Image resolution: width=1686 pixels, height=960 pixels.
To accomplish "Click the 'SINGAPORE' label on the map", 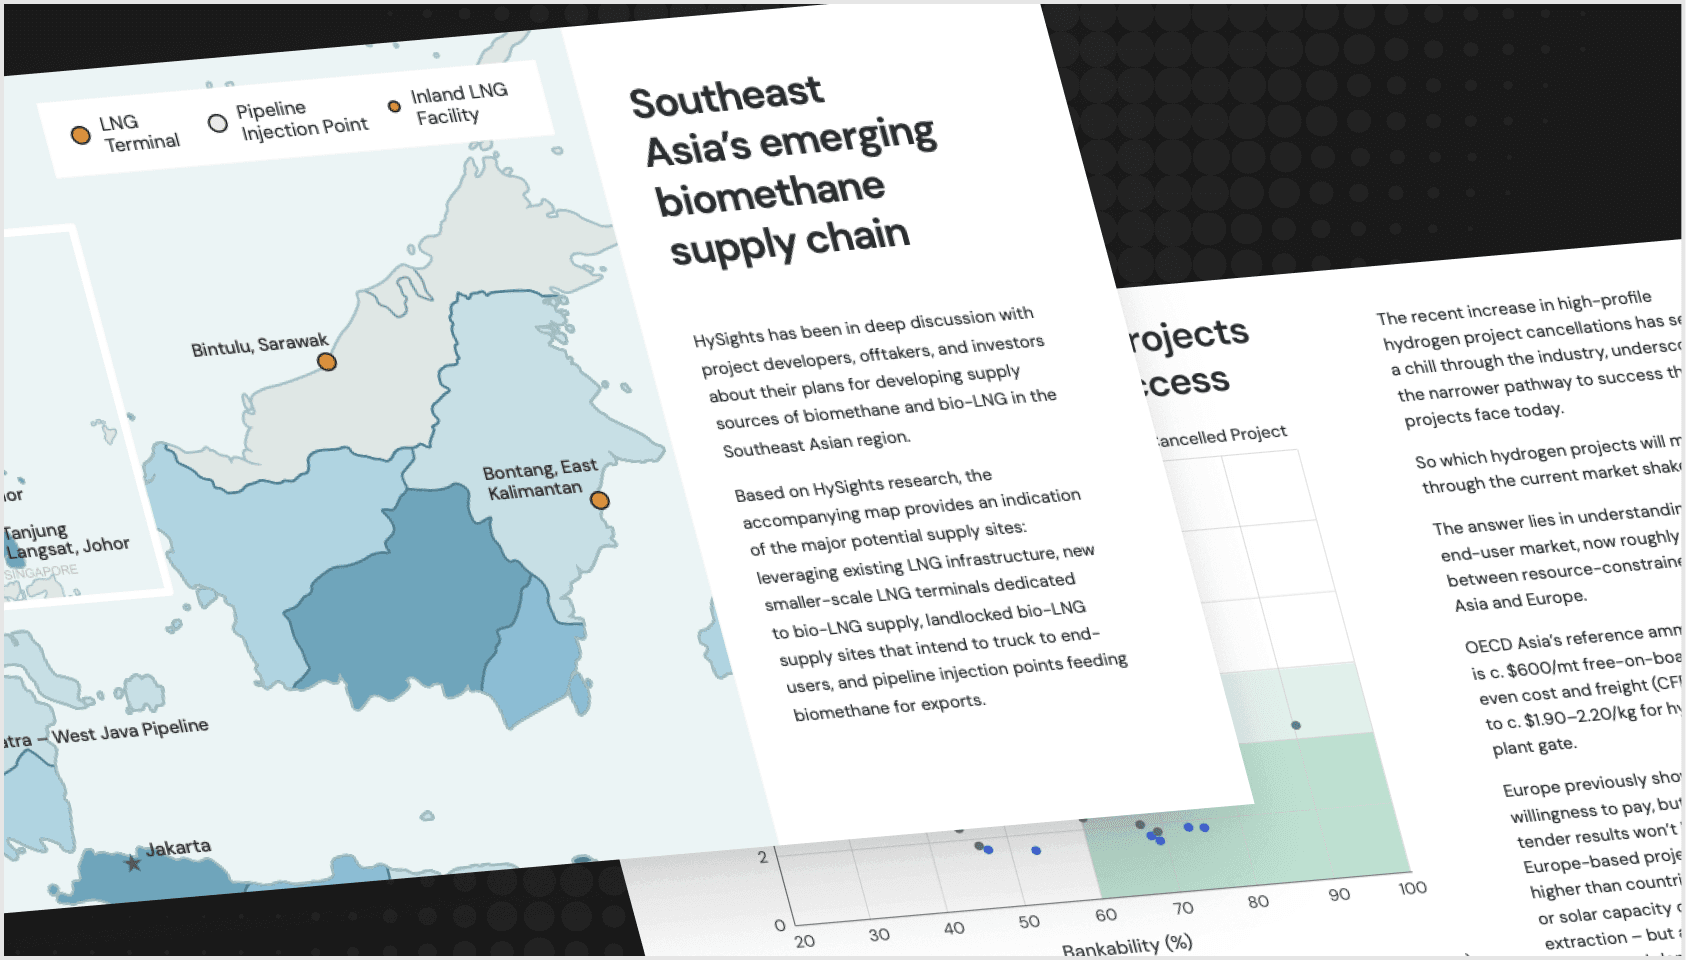I will (40, 573).
